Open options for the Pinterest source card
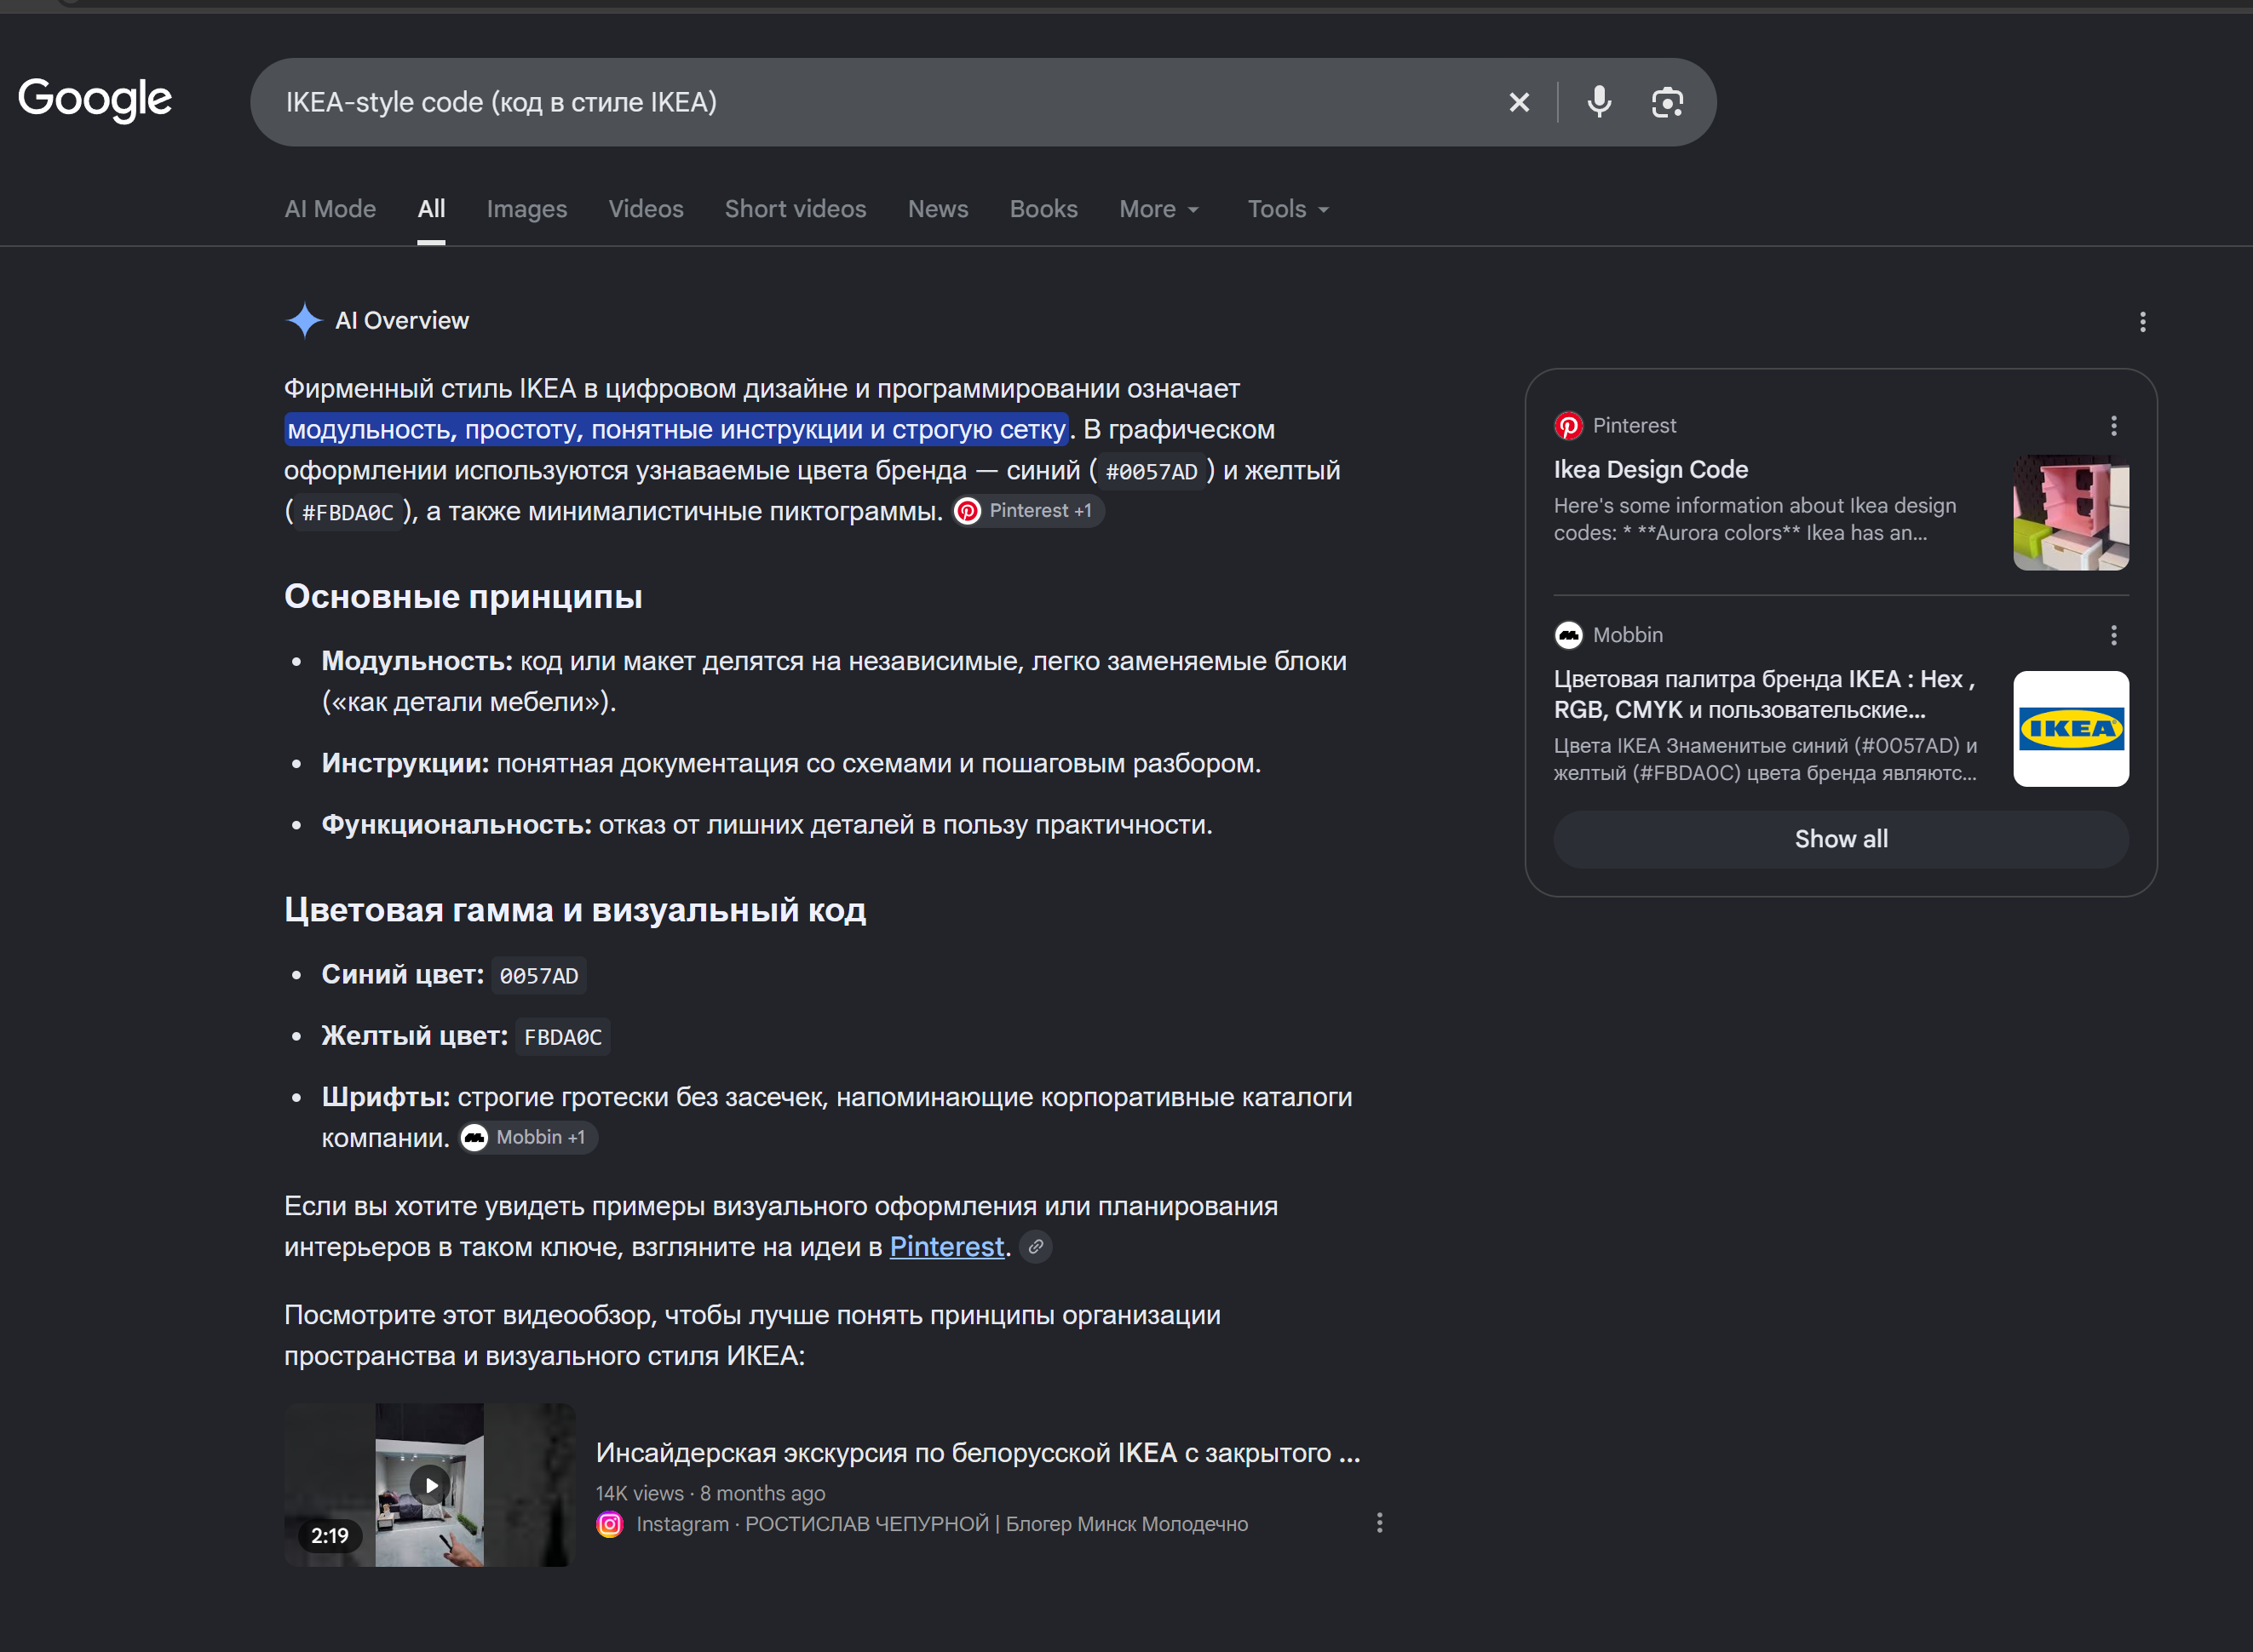Viewport: 2253px width, 1652px height. tap(2113, 426)
